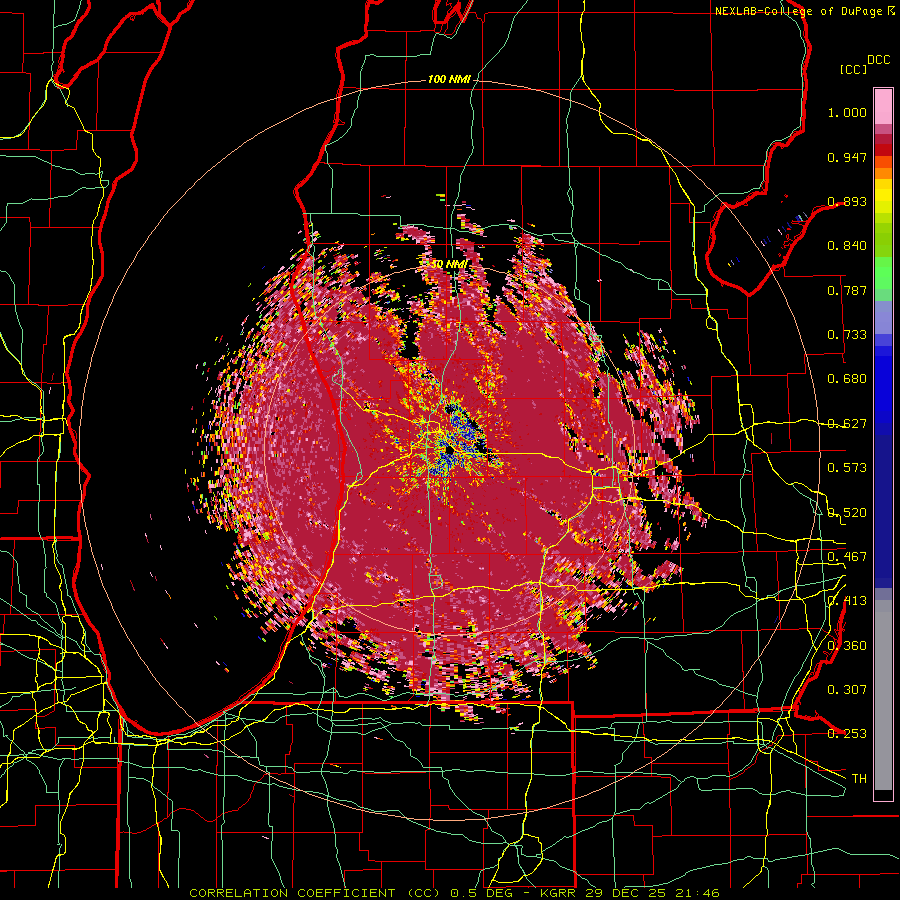Click the 1.000 legend value
Image resolution: width=900 pixels, height=900 pixels.
point(847,113)
